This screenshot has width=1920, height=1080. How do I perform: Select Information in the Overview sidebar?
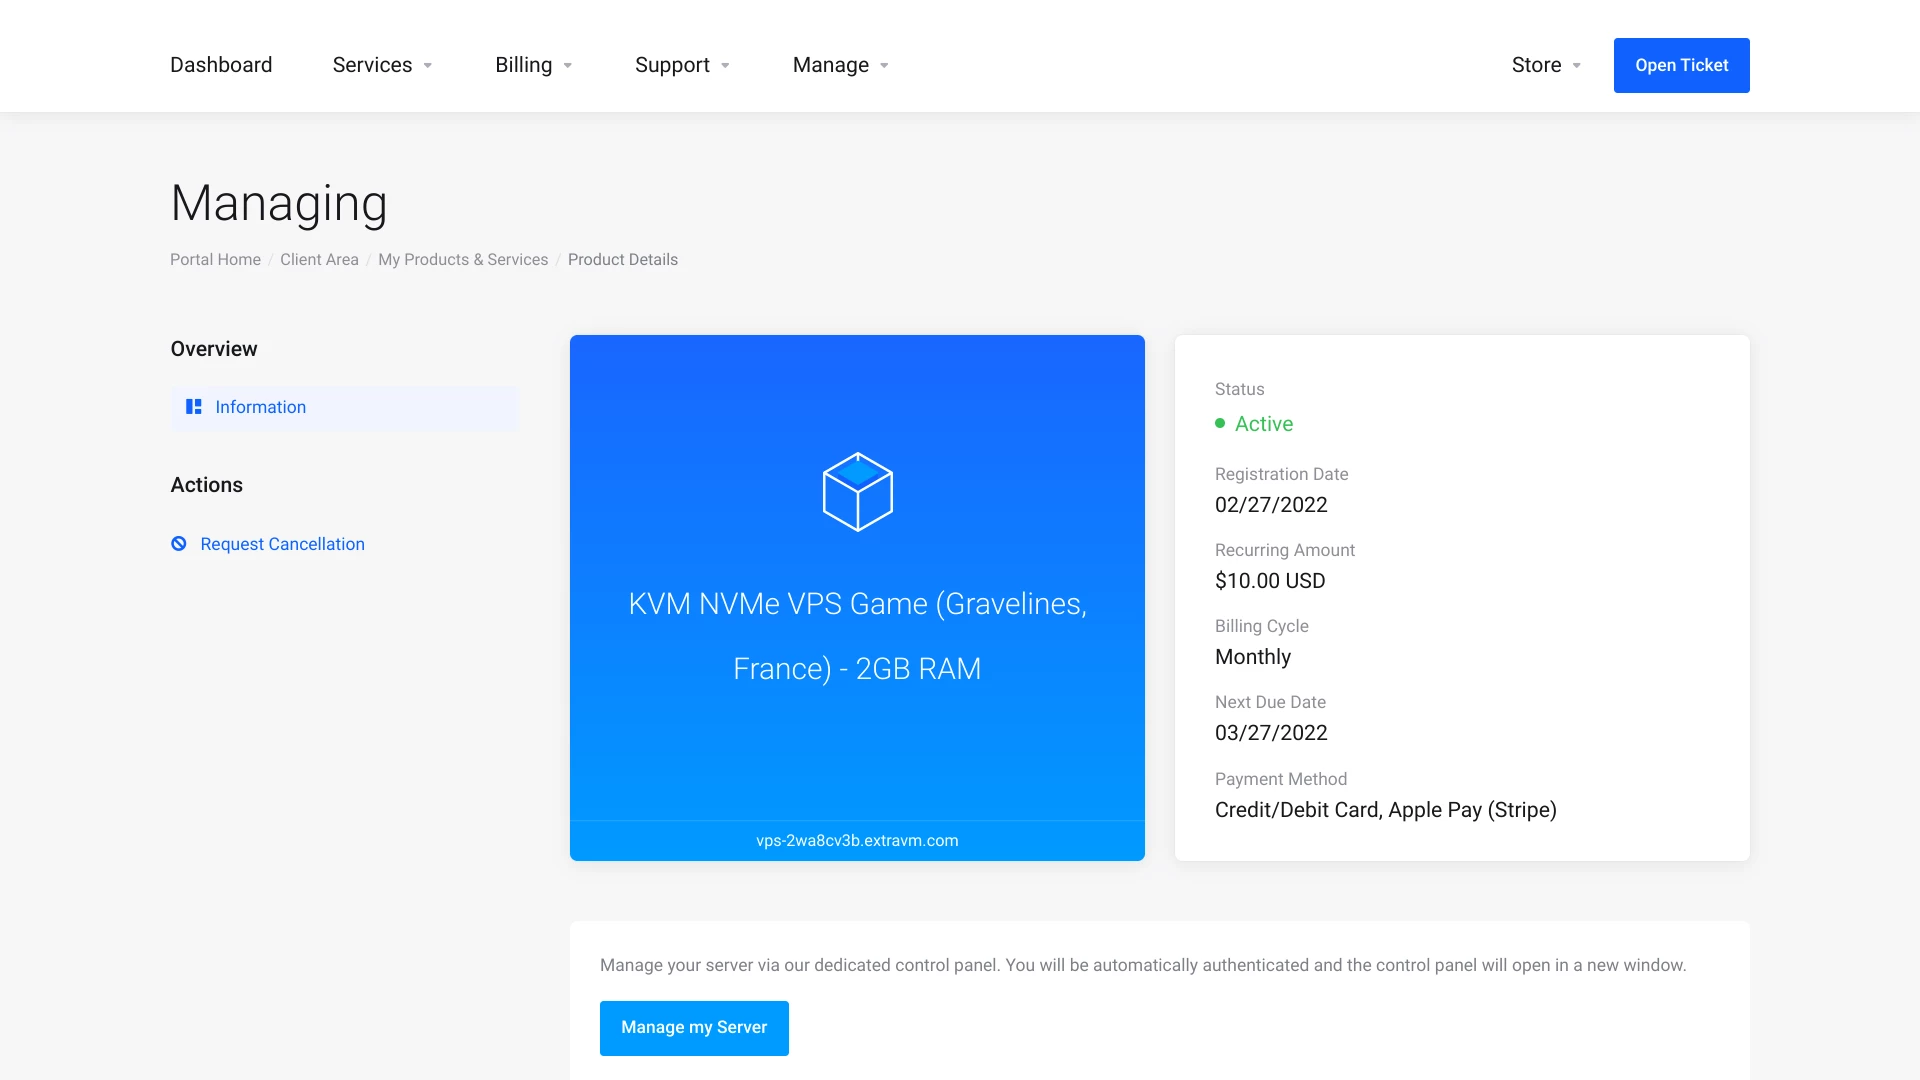[260, 407]
